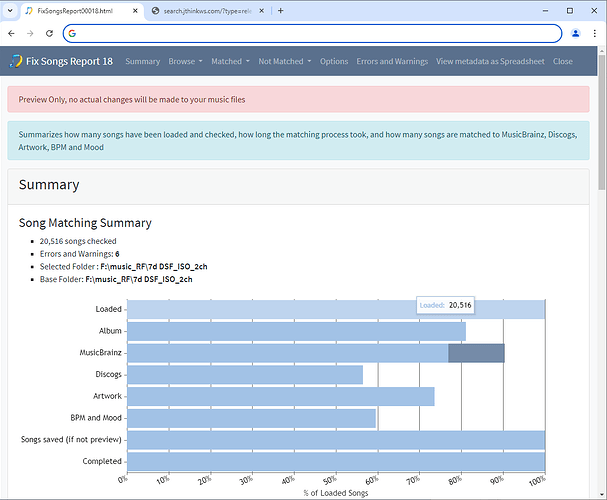Click the BPM and Mood bar
The image size is (607, 500).
[252, 418]
